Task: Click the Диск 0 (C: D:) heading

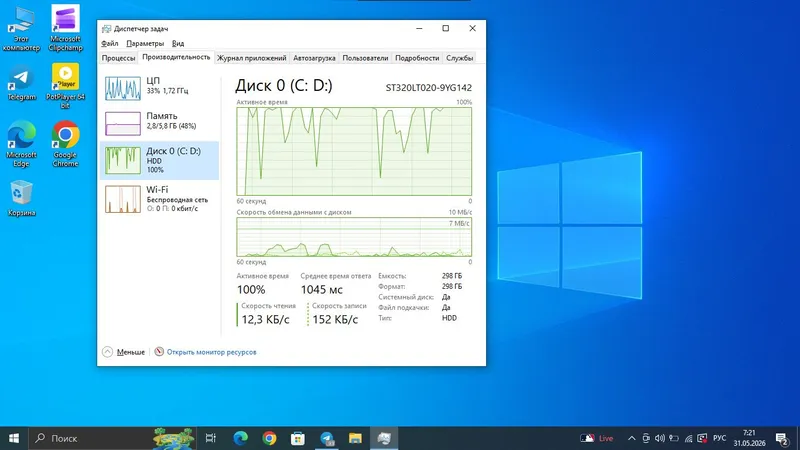Action: click(284, 85)
